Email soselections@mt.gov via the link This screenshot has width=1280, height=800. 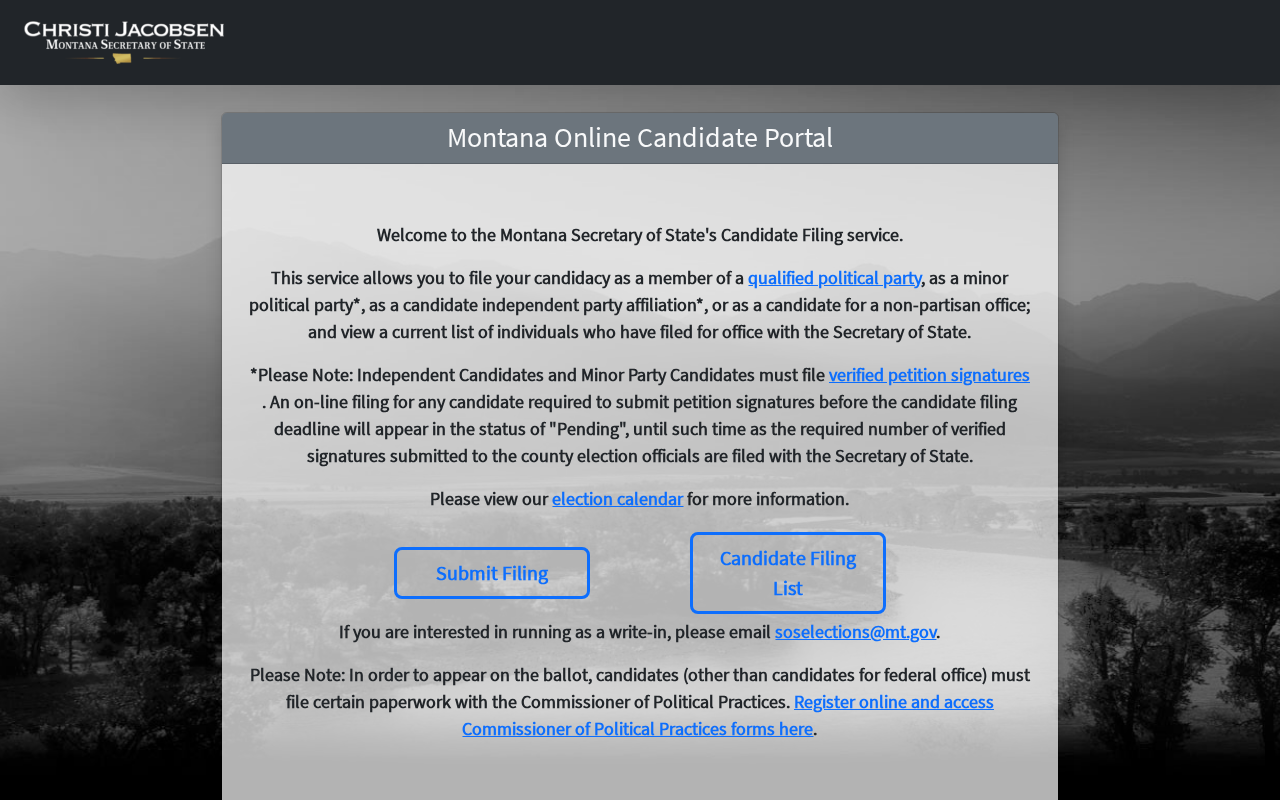(855, 632)
